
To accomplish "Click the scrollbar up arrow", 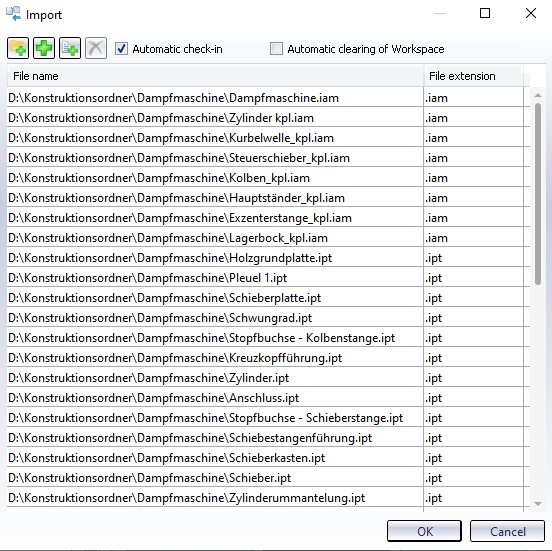I will 538,95.
